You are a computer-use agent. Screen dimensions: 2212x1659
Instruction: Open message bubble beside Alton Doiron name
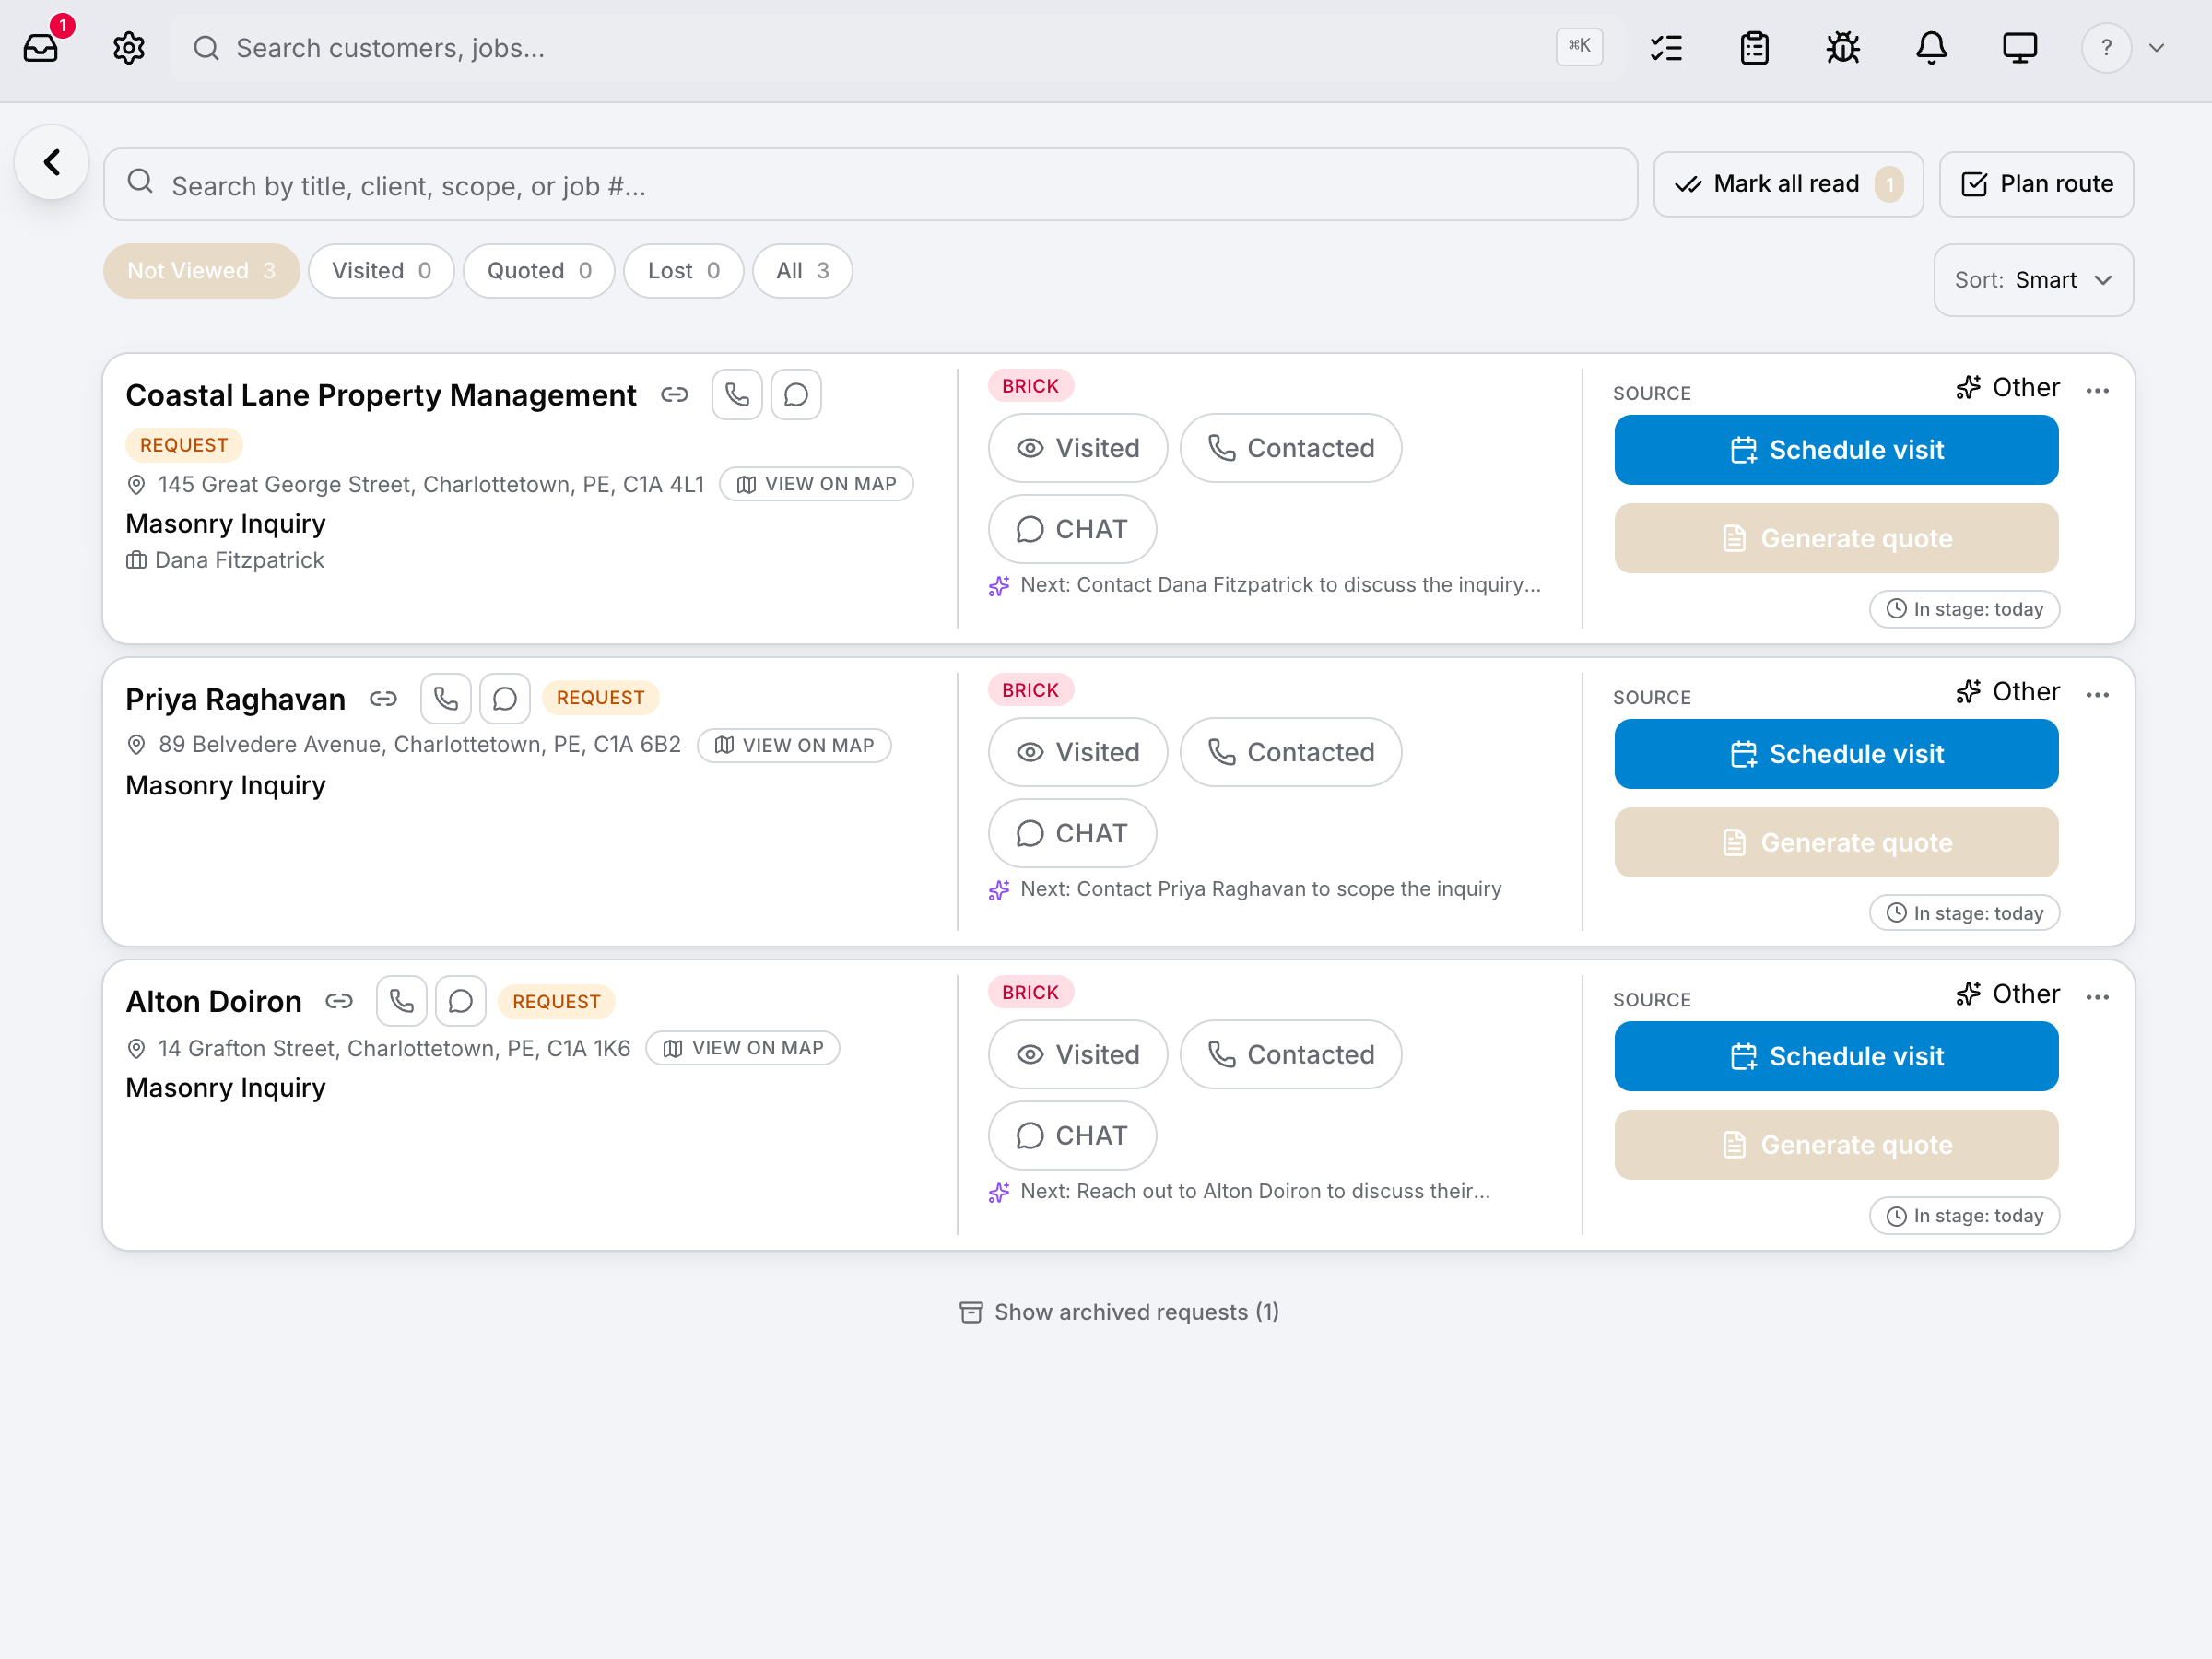pyautogui.click(x=461, y=1001)
